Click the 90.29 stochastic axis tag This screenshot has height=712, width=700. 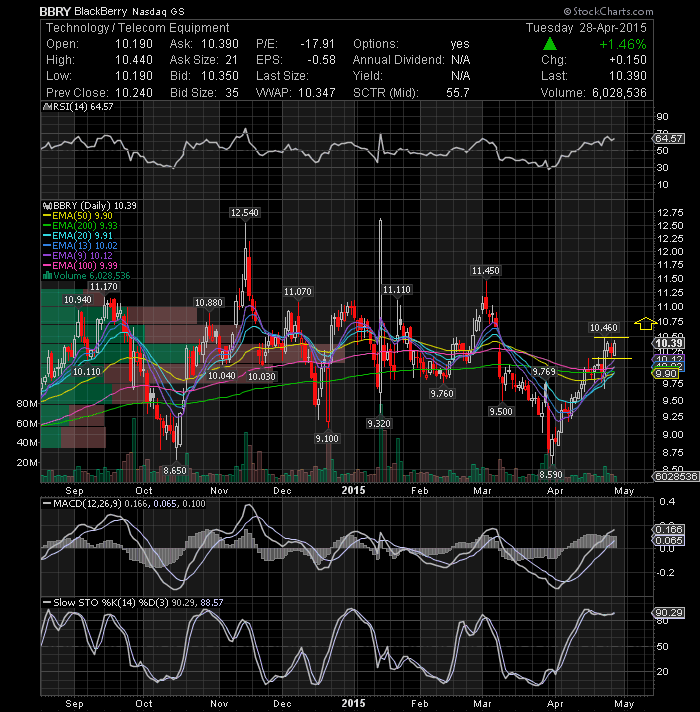[669, 613]
